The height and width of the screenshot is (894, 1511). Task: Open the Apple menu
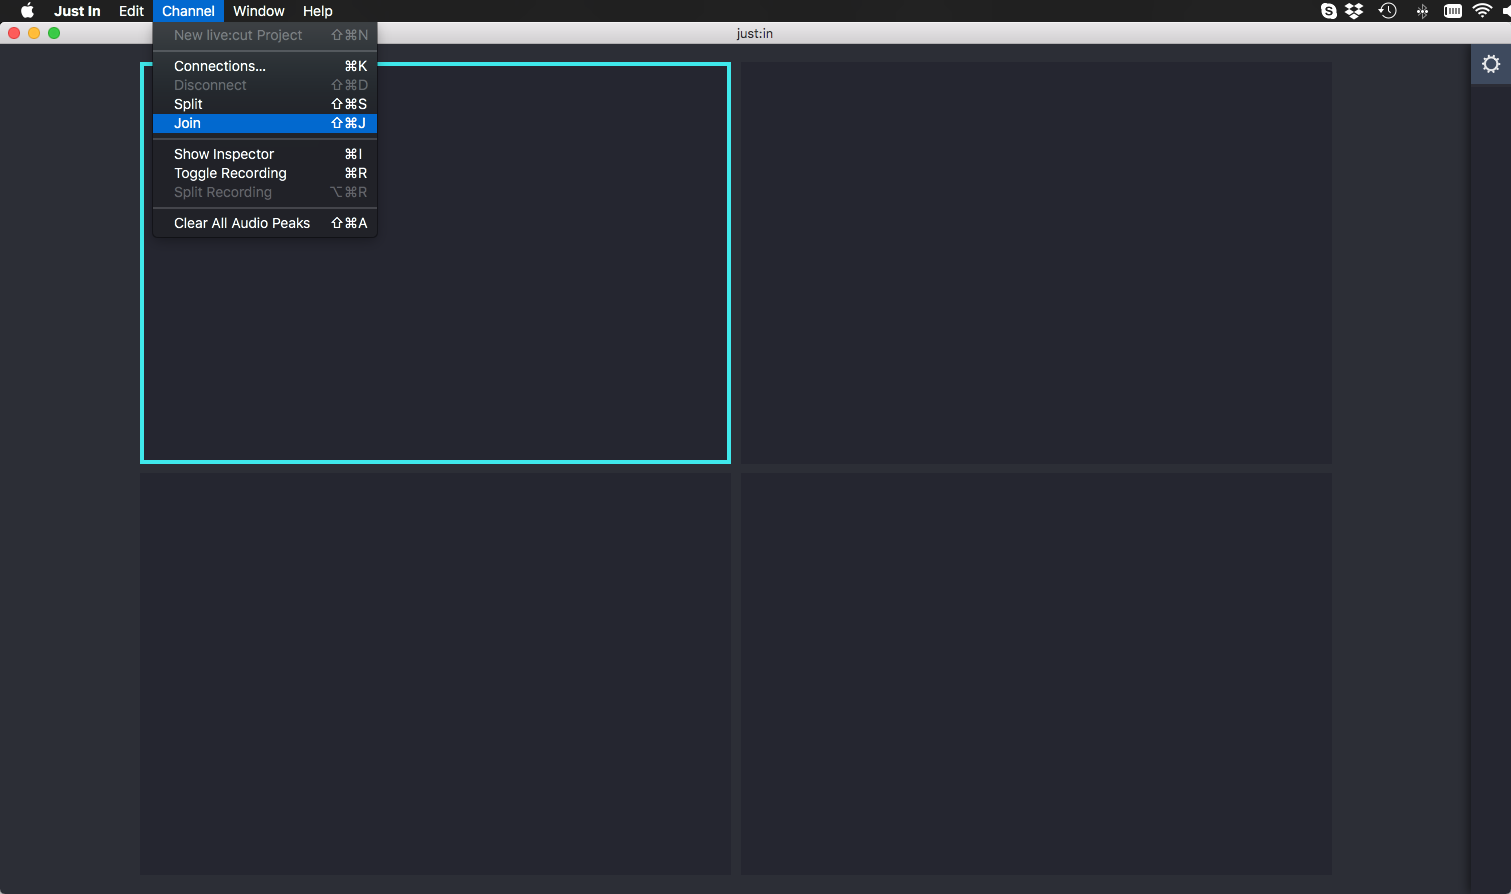[27, 11]
